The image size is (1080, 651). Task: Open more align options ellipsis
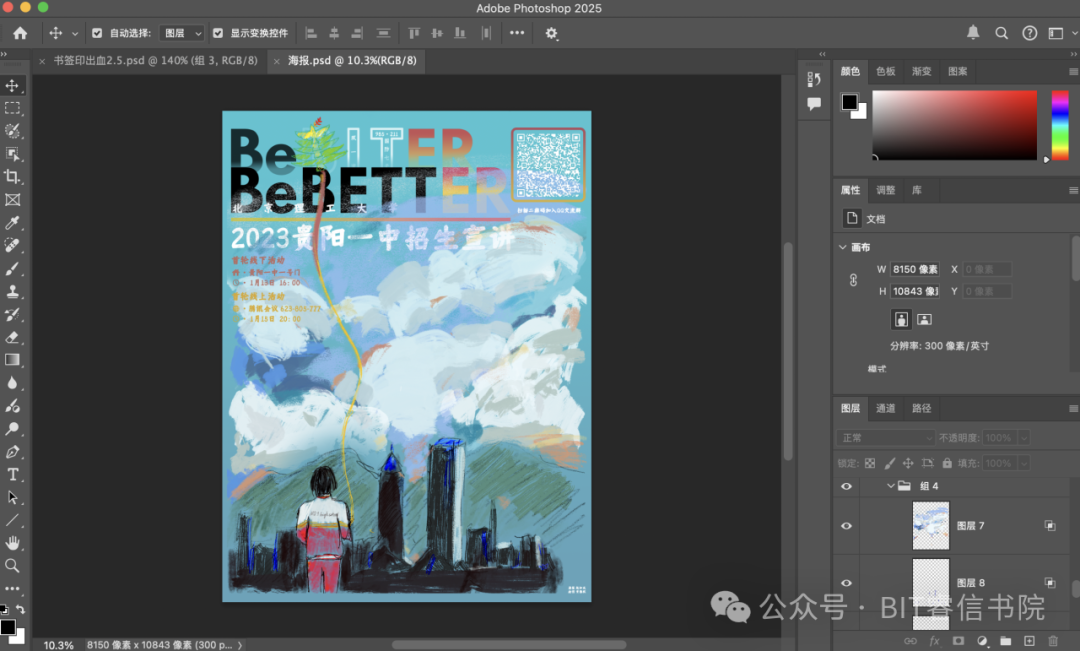tap(517, 33)
